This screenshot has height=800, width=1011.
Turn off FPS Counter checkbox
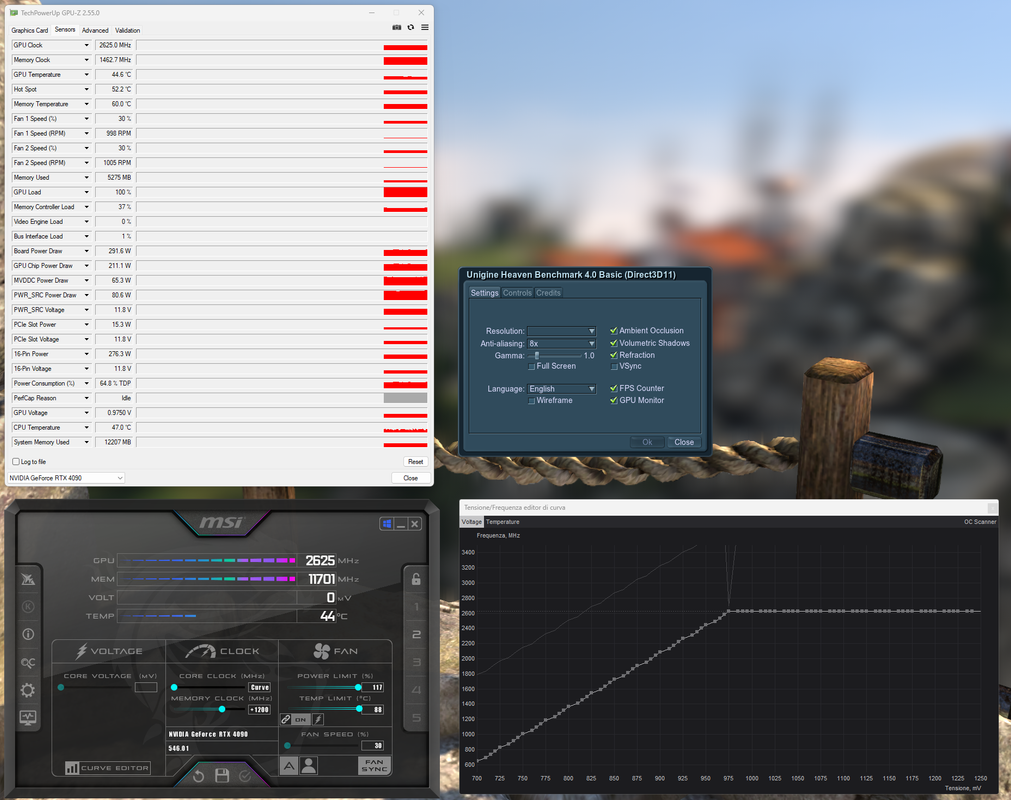click(614, 388)
